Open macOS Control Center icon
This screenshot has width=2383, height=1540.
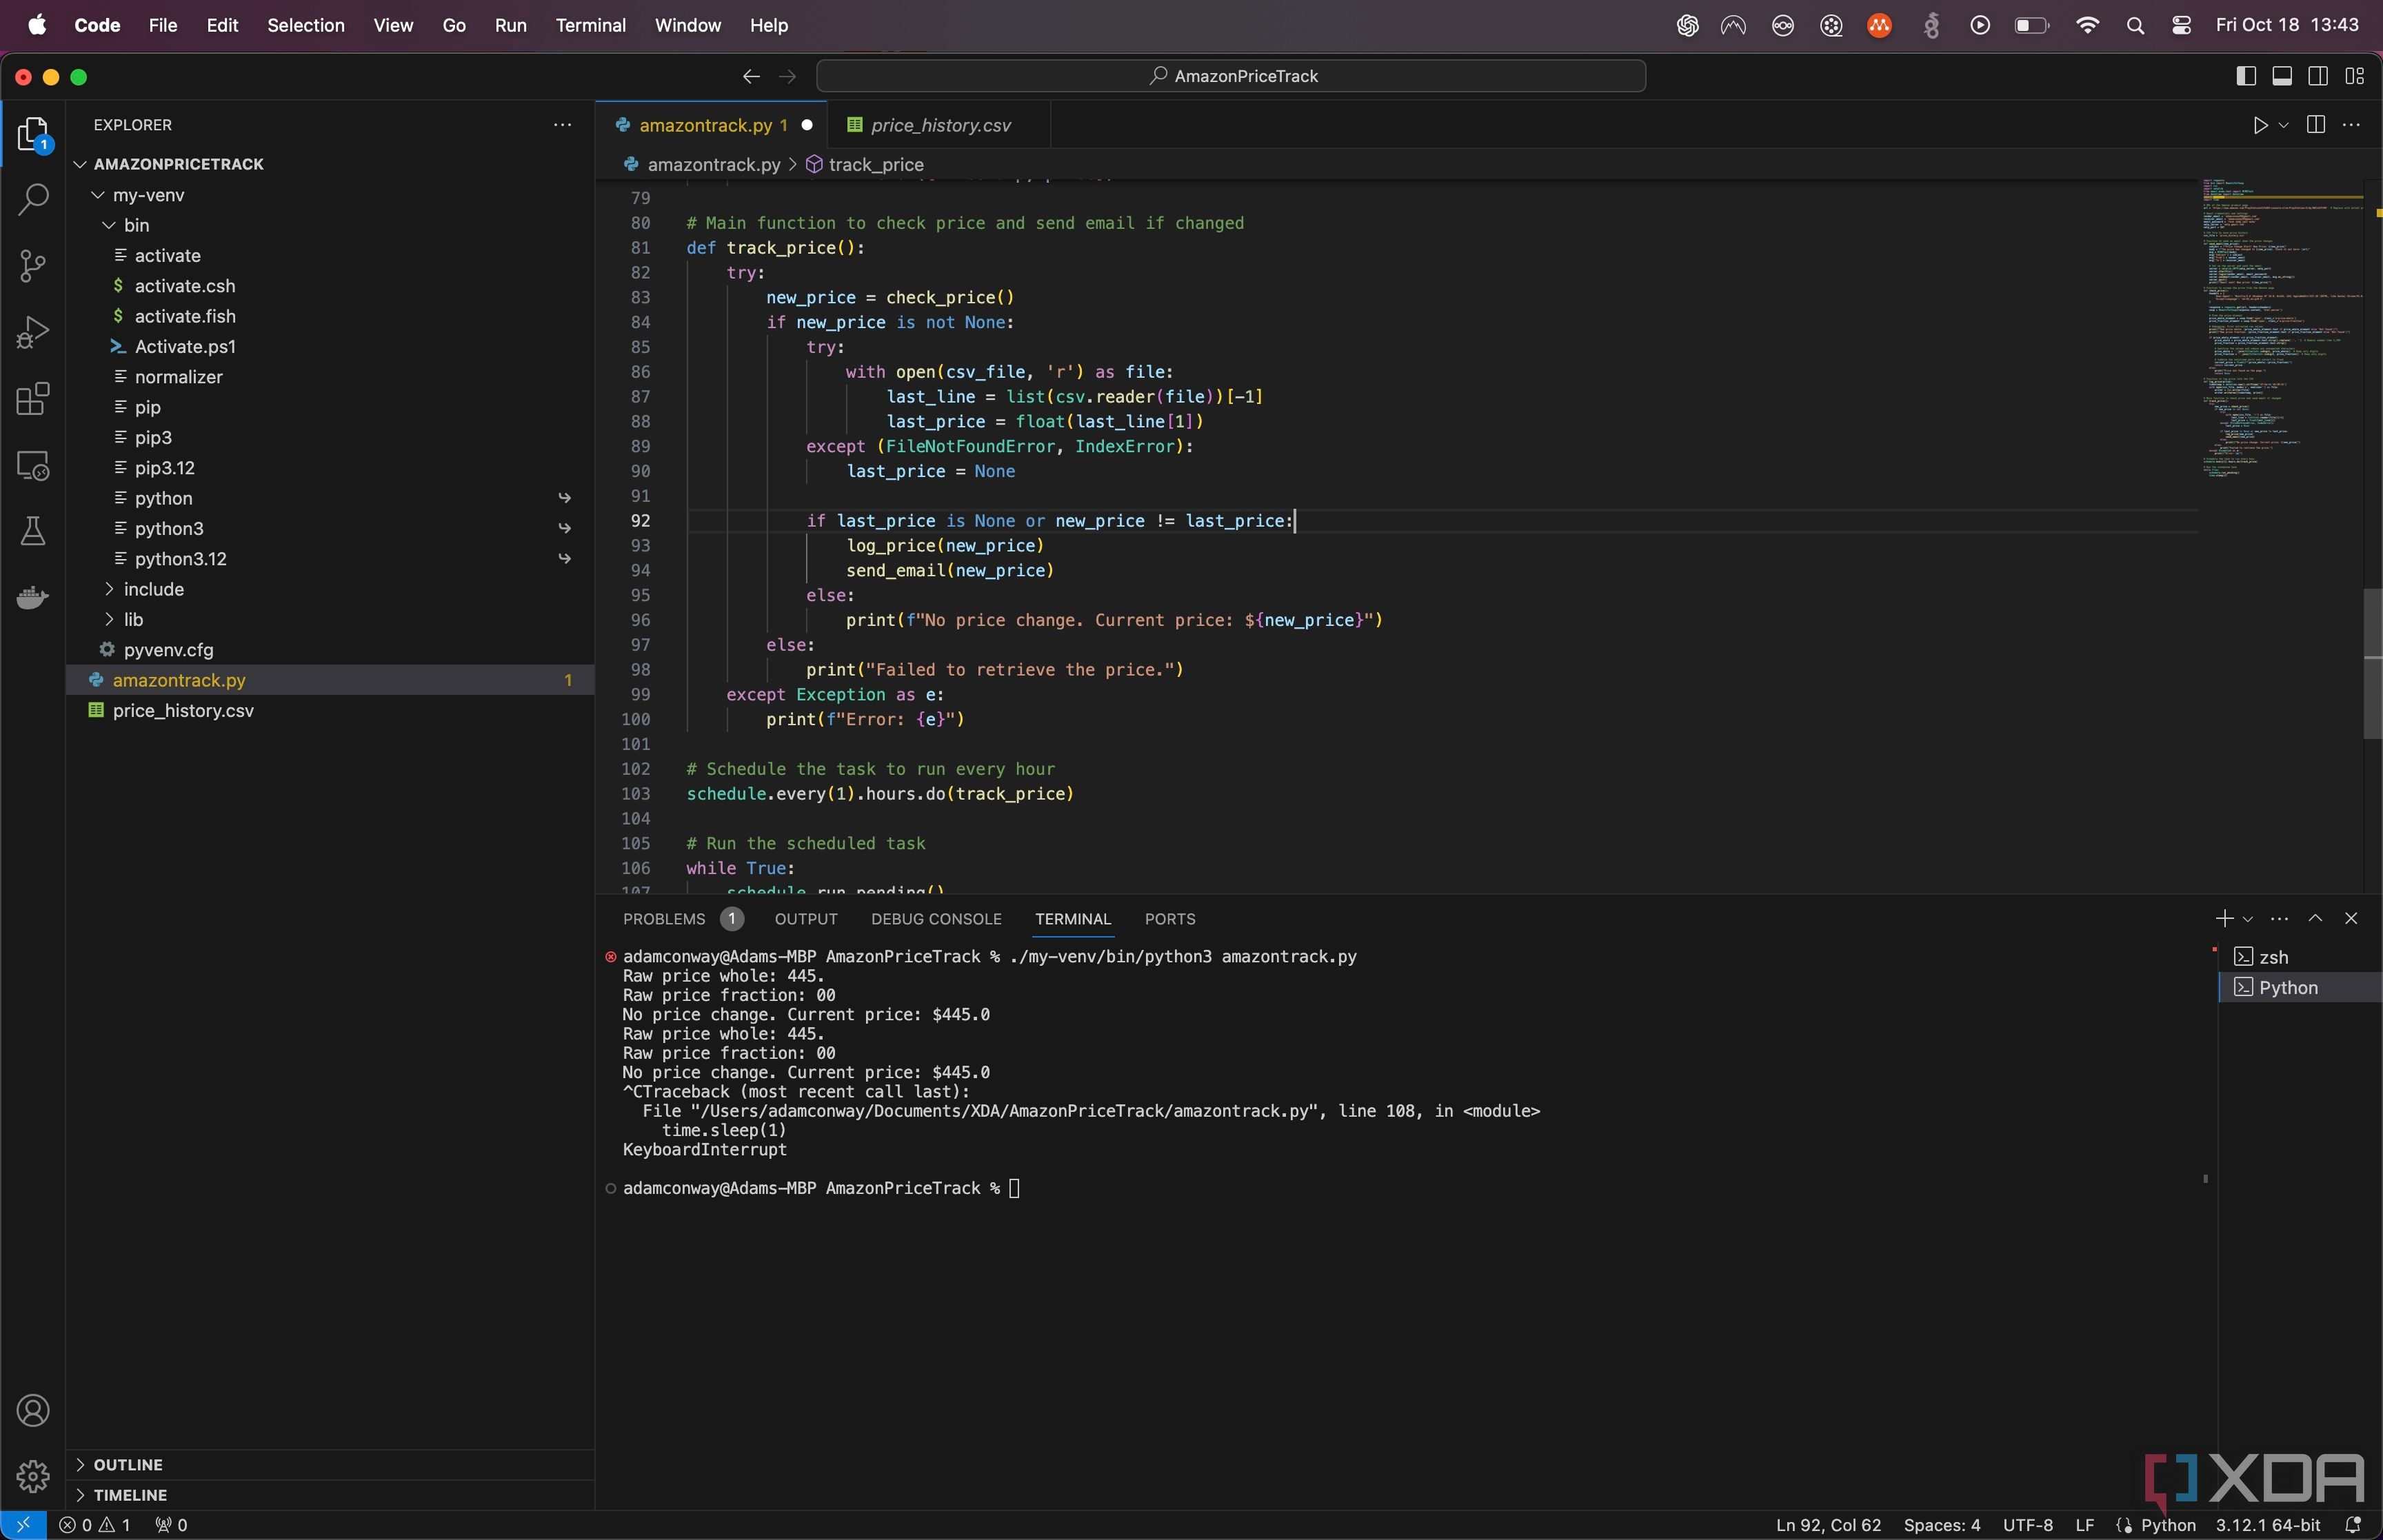2181,26
